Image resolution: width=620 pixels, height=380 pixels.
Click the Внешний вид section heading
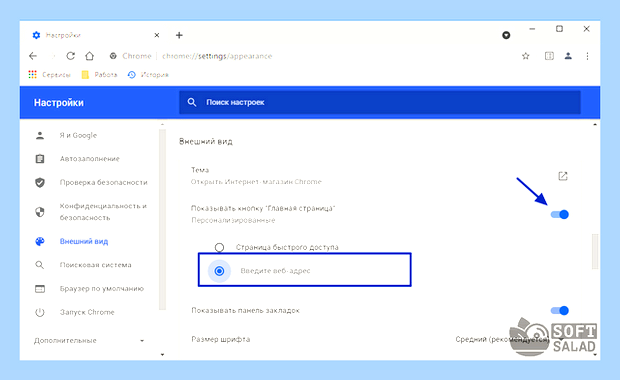click(x=206, y=142)
